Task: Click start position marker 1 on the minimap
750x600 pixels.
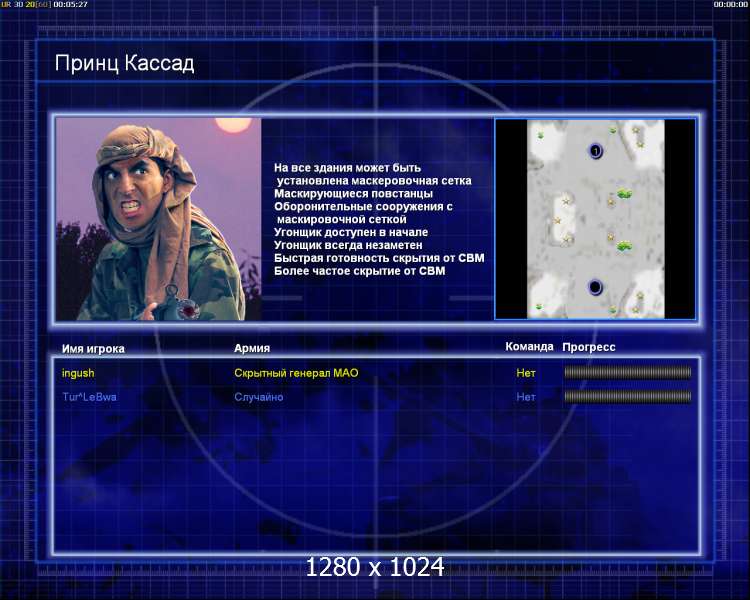Action: (595, 151)
